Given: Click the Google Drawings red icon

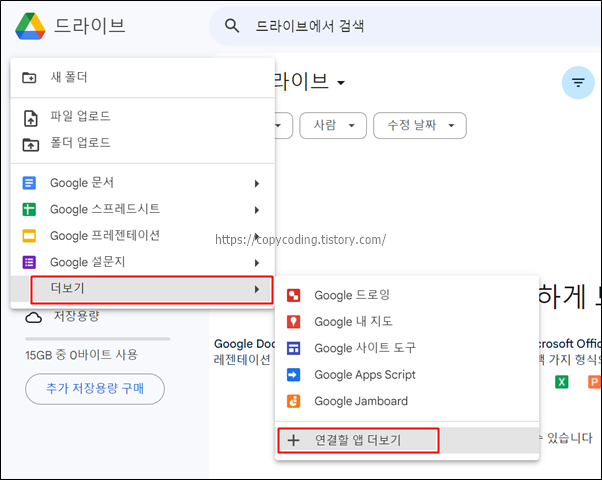Looking at the screenshot, I should tap(294, 295).
